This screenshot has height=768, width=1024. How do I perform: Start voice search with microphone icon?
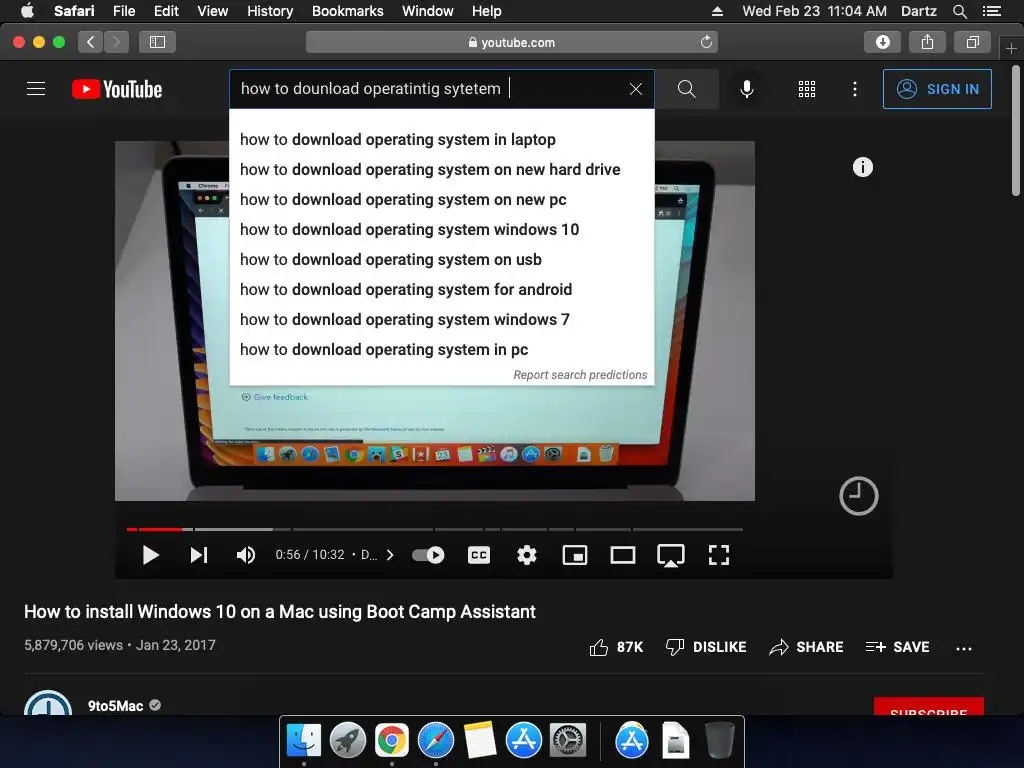(746, 89)
